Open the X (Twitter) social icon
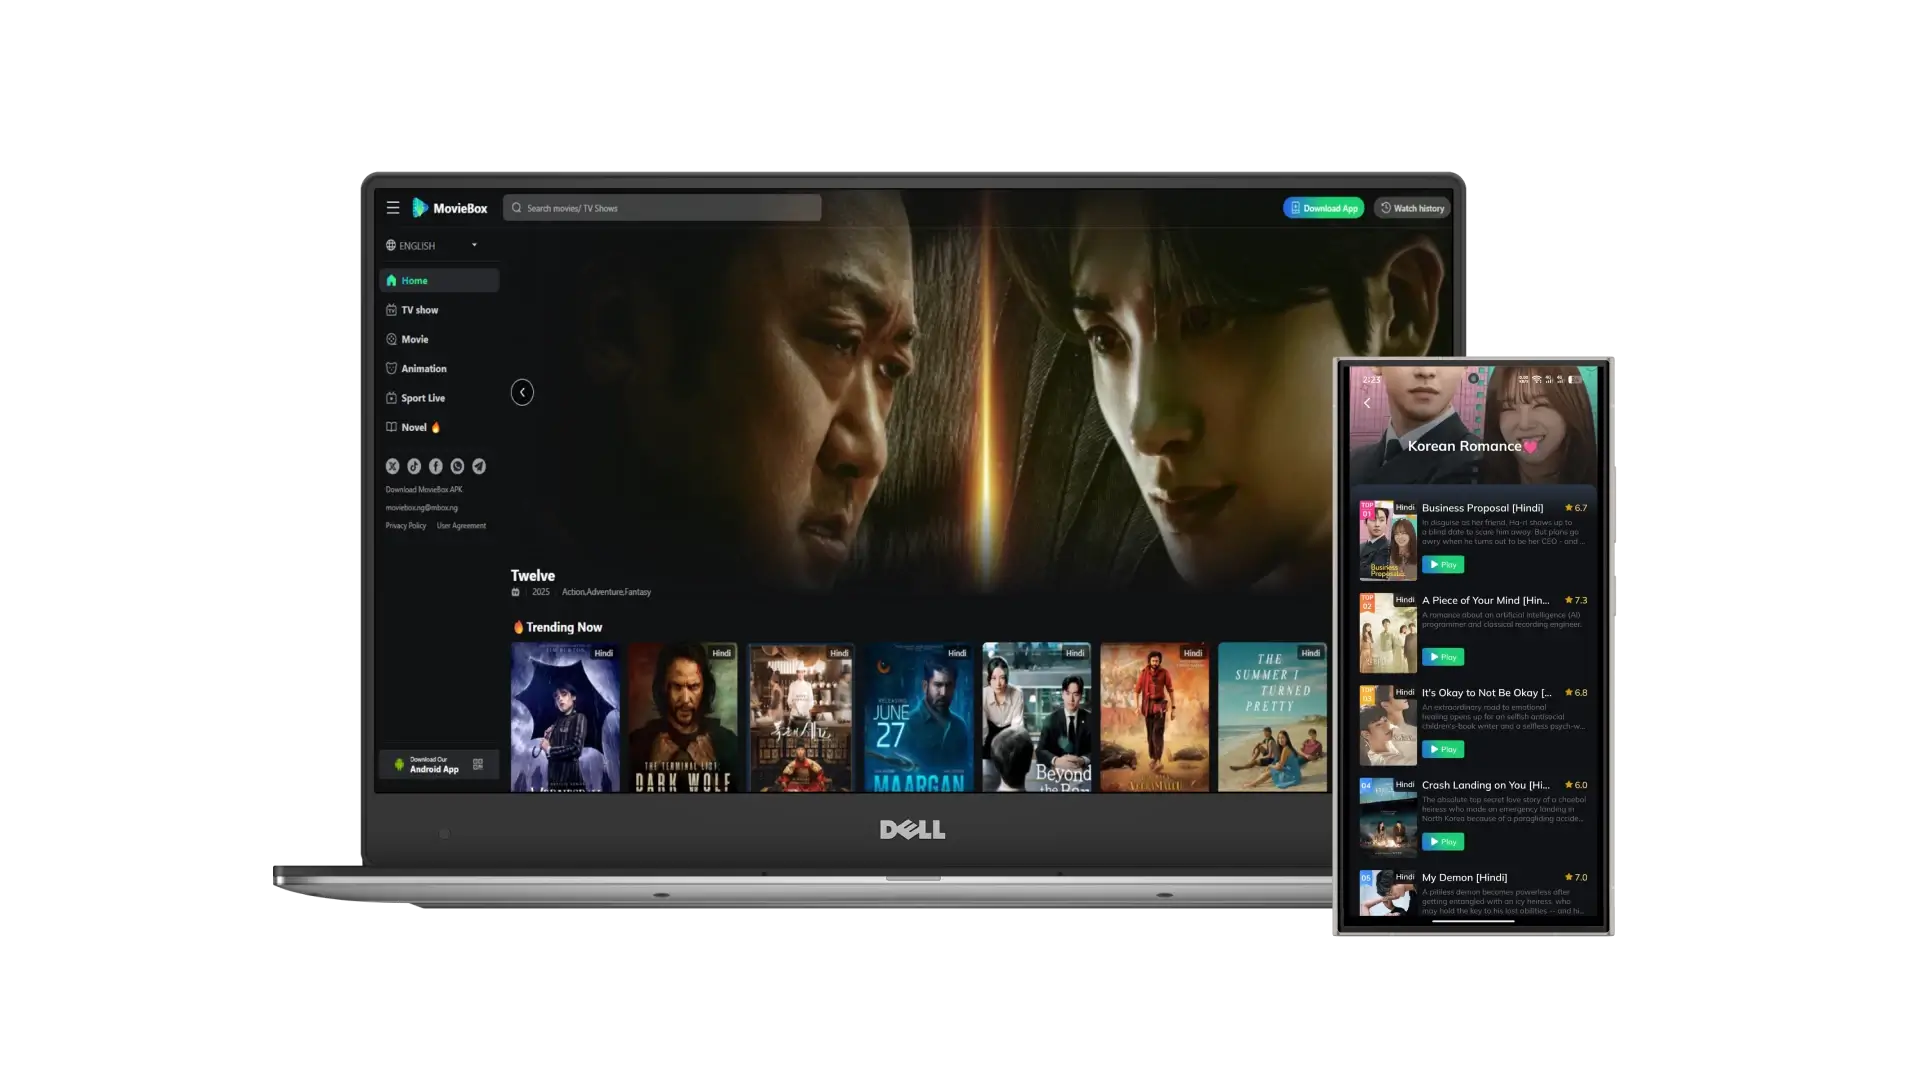The width and height of the screenshot is (1920, 1080). pyautogui.click(x=392, y=466)
